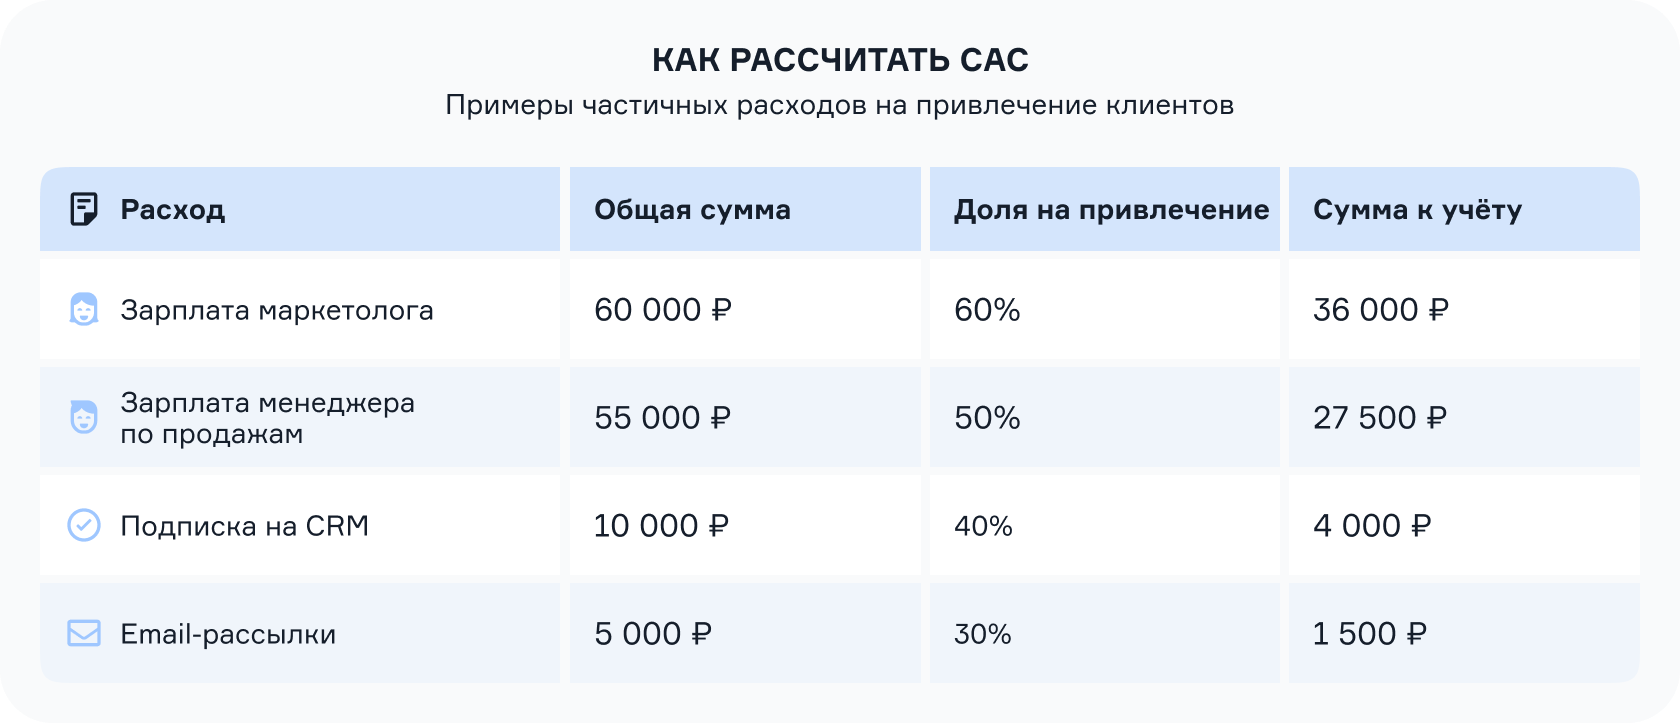1680x723 pixels.
Task: Click the checkmark circle icon for CRM
Action: pos(84,525)
